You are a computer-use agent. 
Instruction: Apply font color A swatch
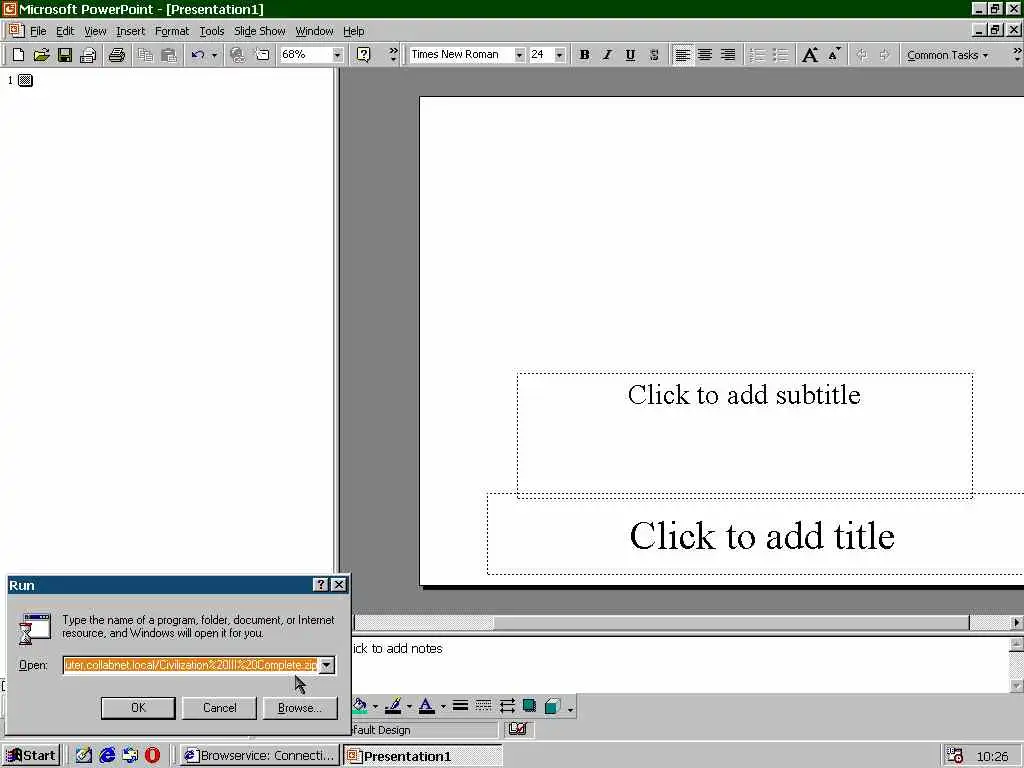pos(426,705)
